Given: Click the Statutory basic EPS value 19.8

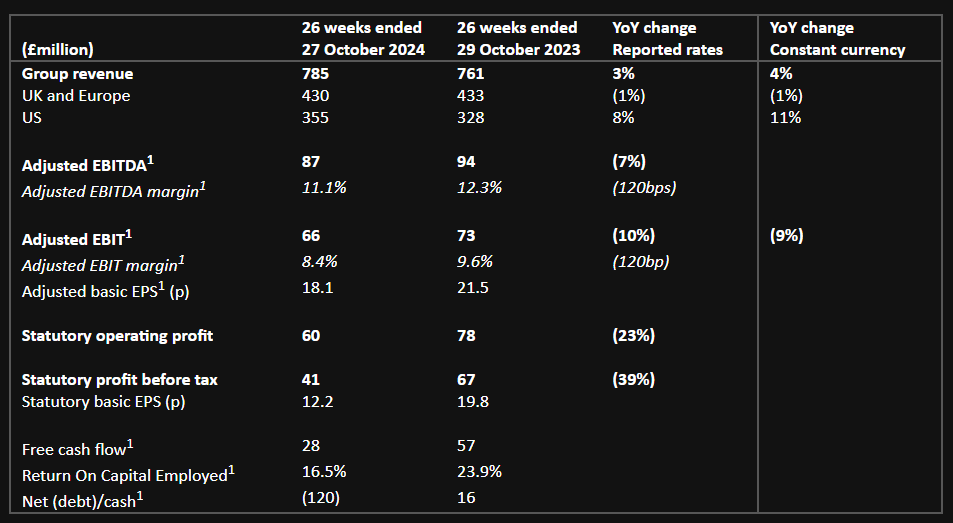Looking at the screenshot, I should click(472, 402).
